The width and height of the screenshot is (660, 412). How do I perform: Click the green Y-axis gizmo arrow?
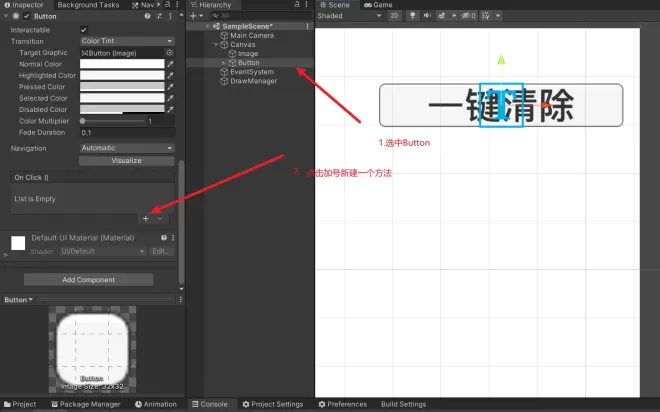click(x=501, y=59)
